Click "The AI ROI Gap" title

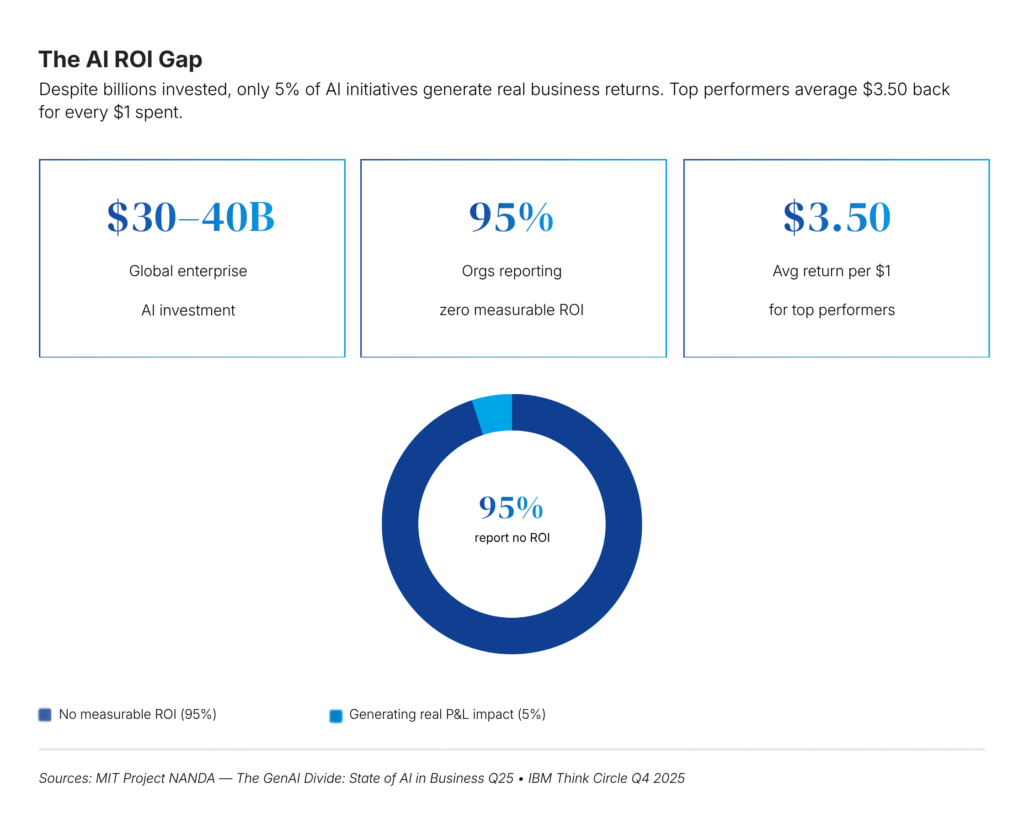pos(120,59)
